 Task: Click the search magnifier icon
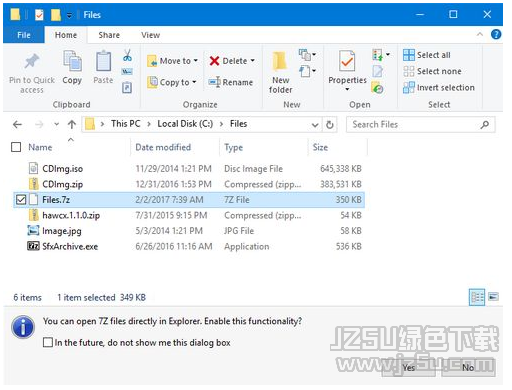click(x=485, y=125)
